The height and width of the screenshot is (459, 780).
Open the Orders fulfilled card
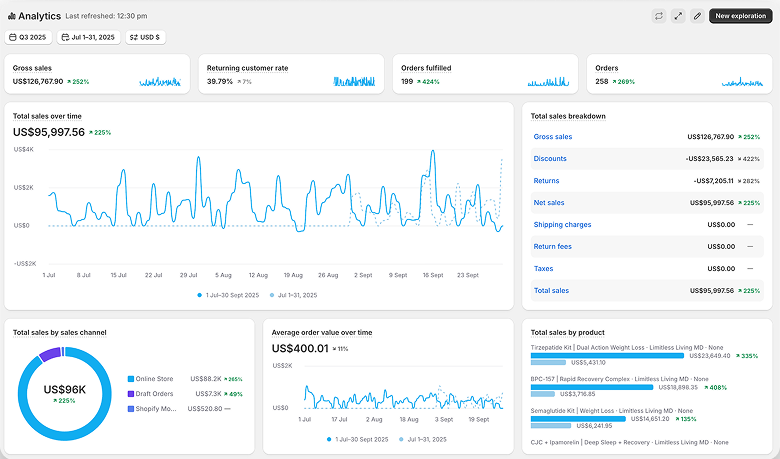click(x=486, y=74)
